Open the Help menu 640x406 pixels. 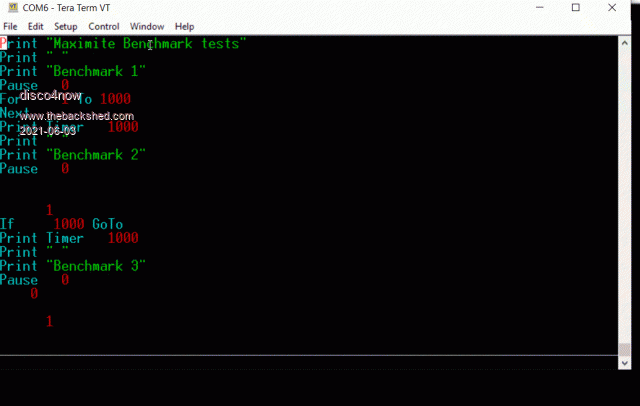[x=184, y=27]
